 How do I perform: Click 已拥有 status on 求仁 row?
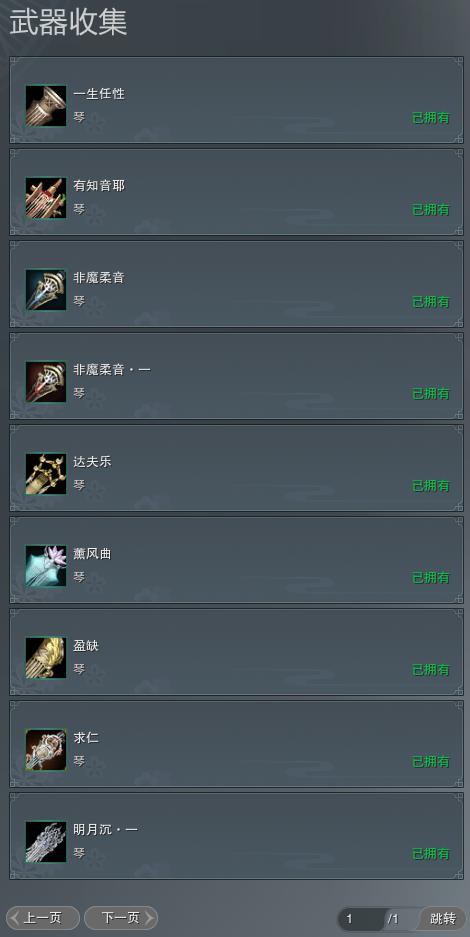point(431,762)
